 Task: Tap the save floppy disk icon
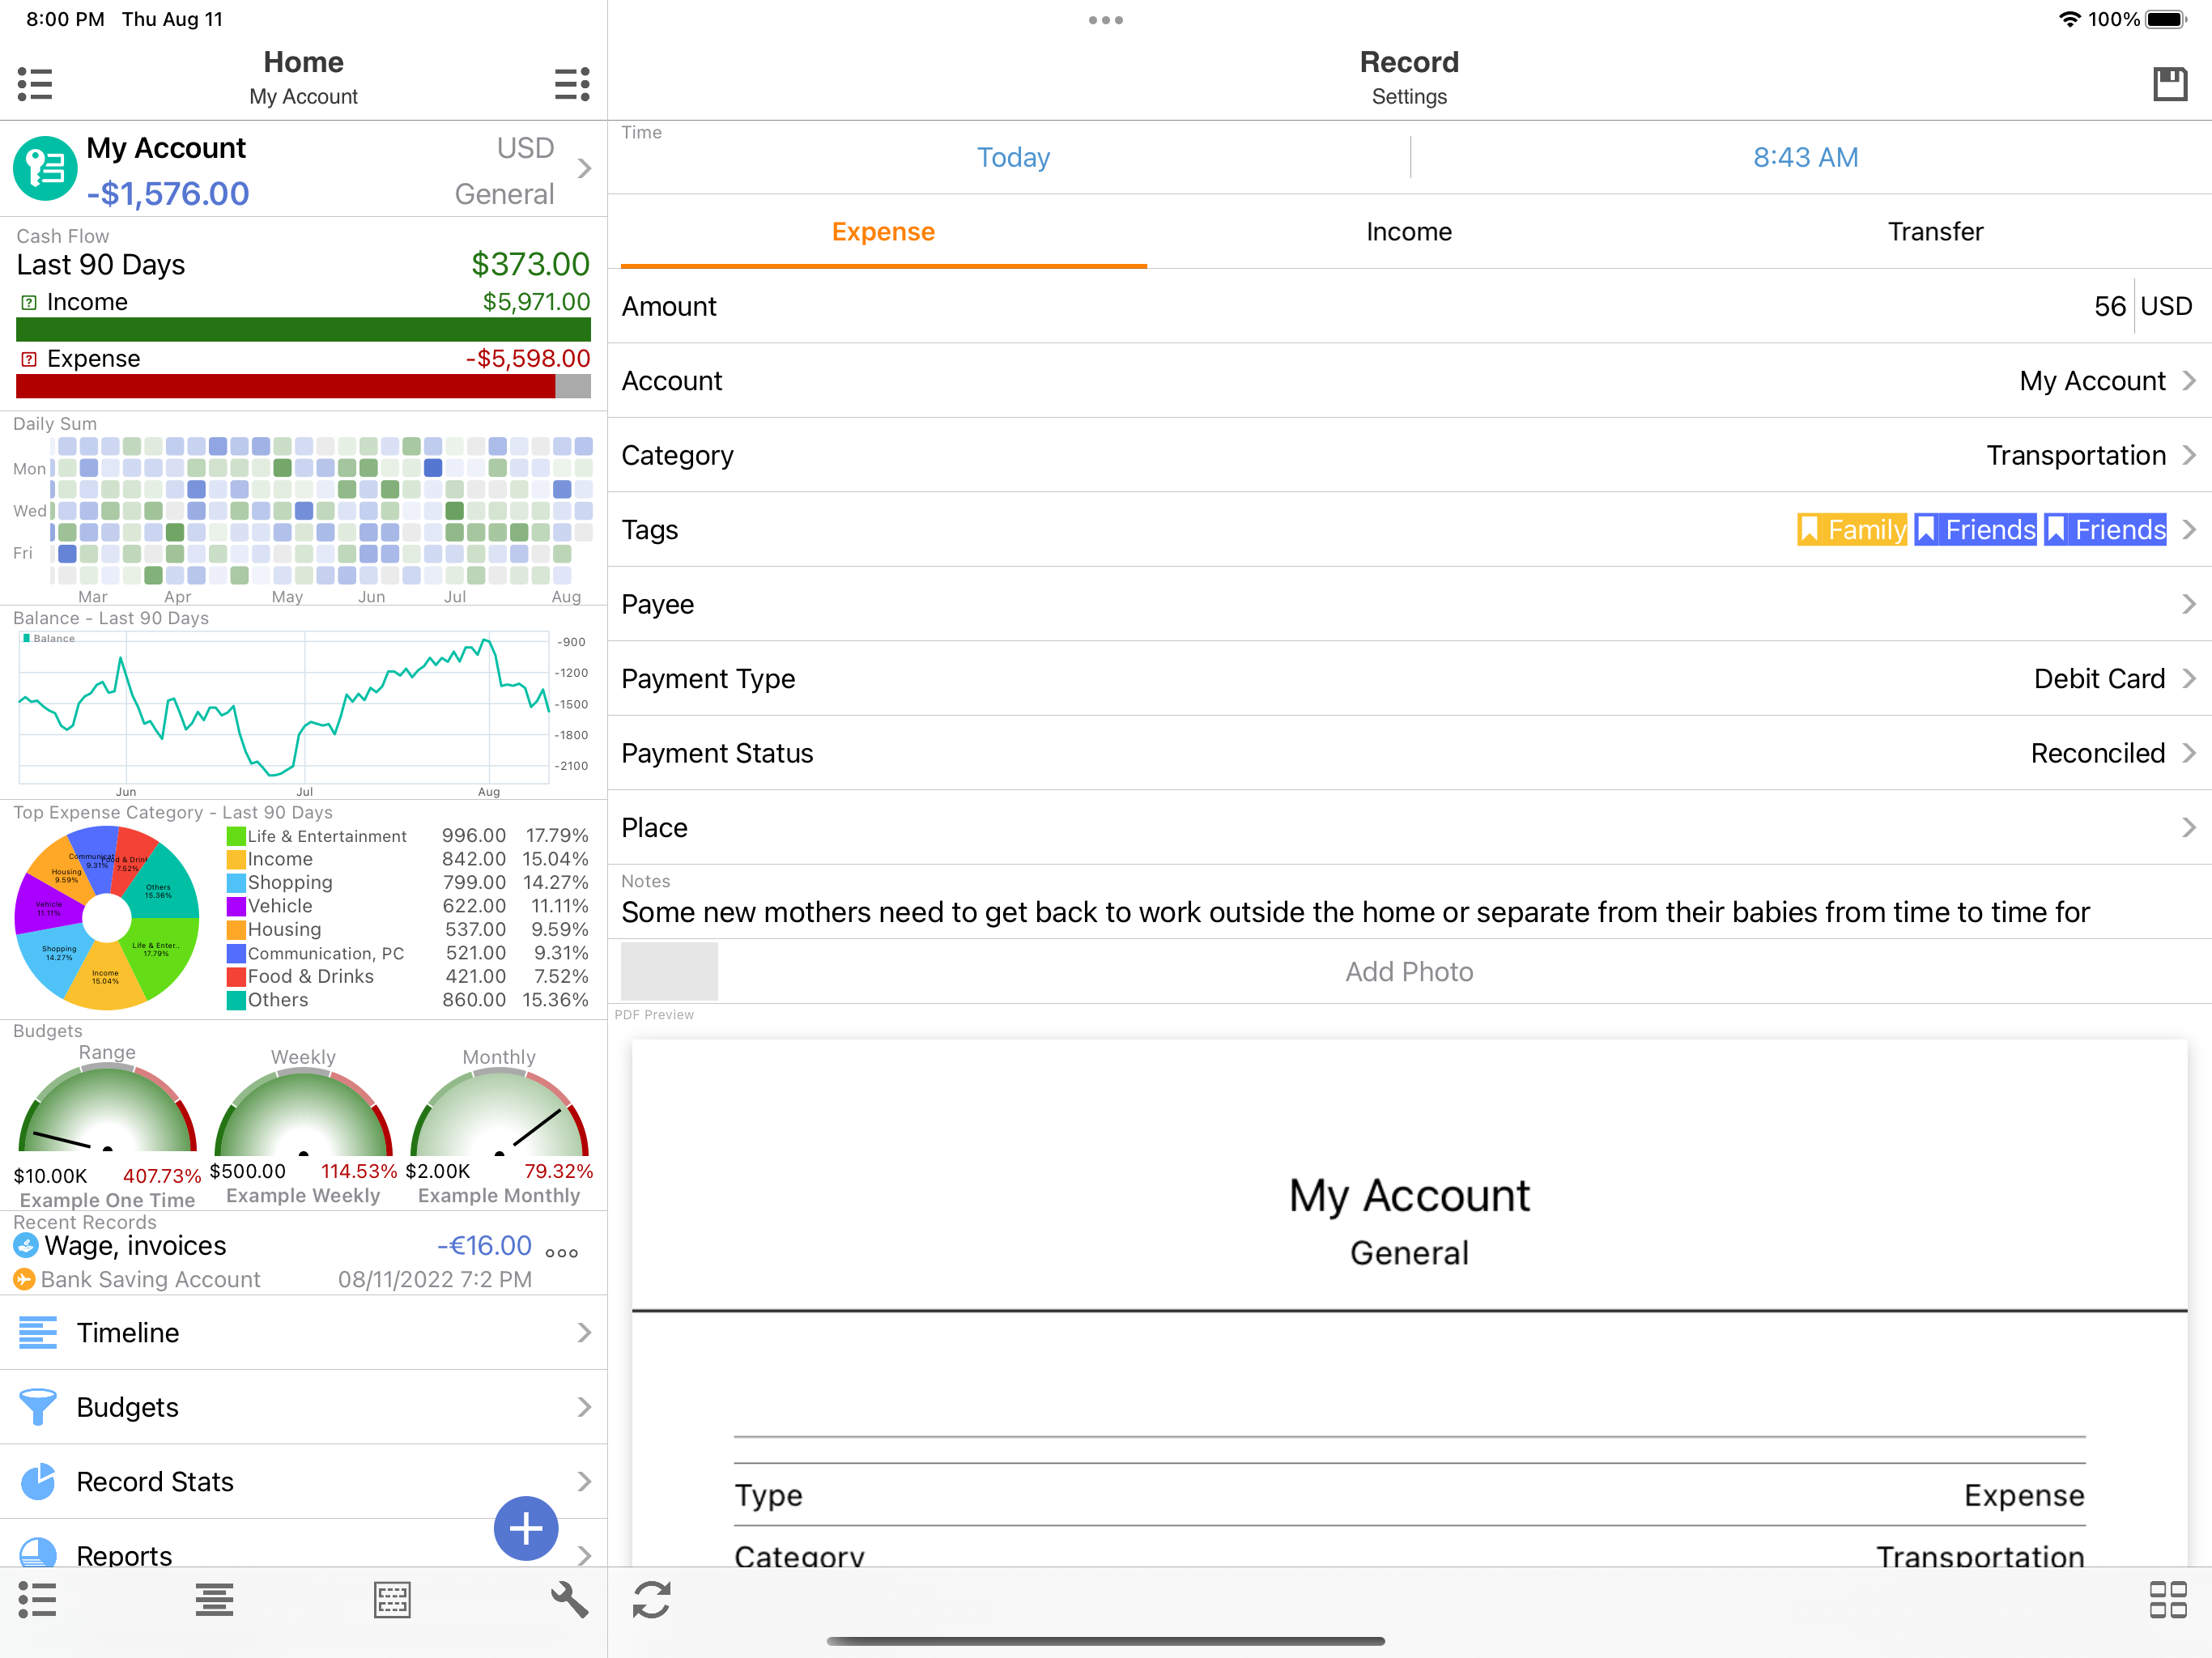[2169, 84]
